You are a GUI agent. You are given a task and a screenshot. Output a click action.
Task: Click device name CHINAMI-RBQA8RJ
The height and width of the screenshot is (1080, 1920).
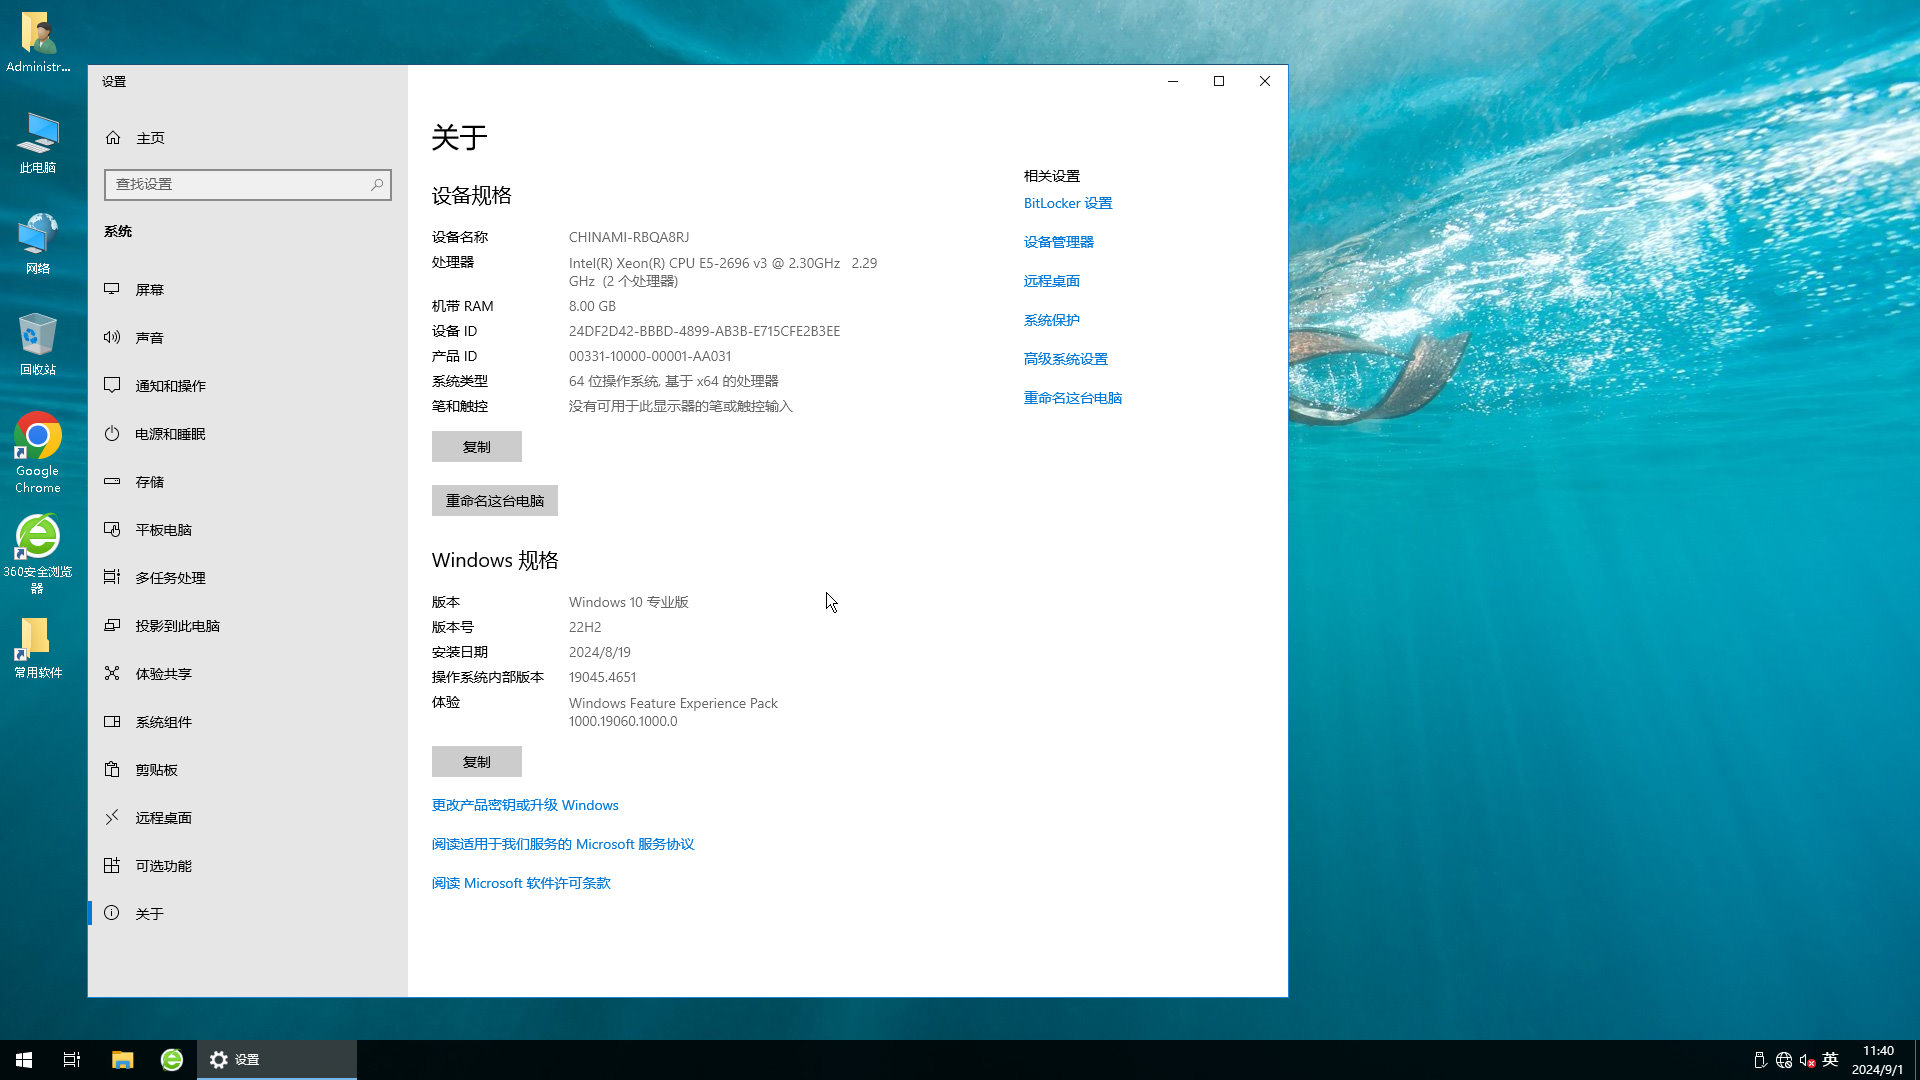[629, 237]
